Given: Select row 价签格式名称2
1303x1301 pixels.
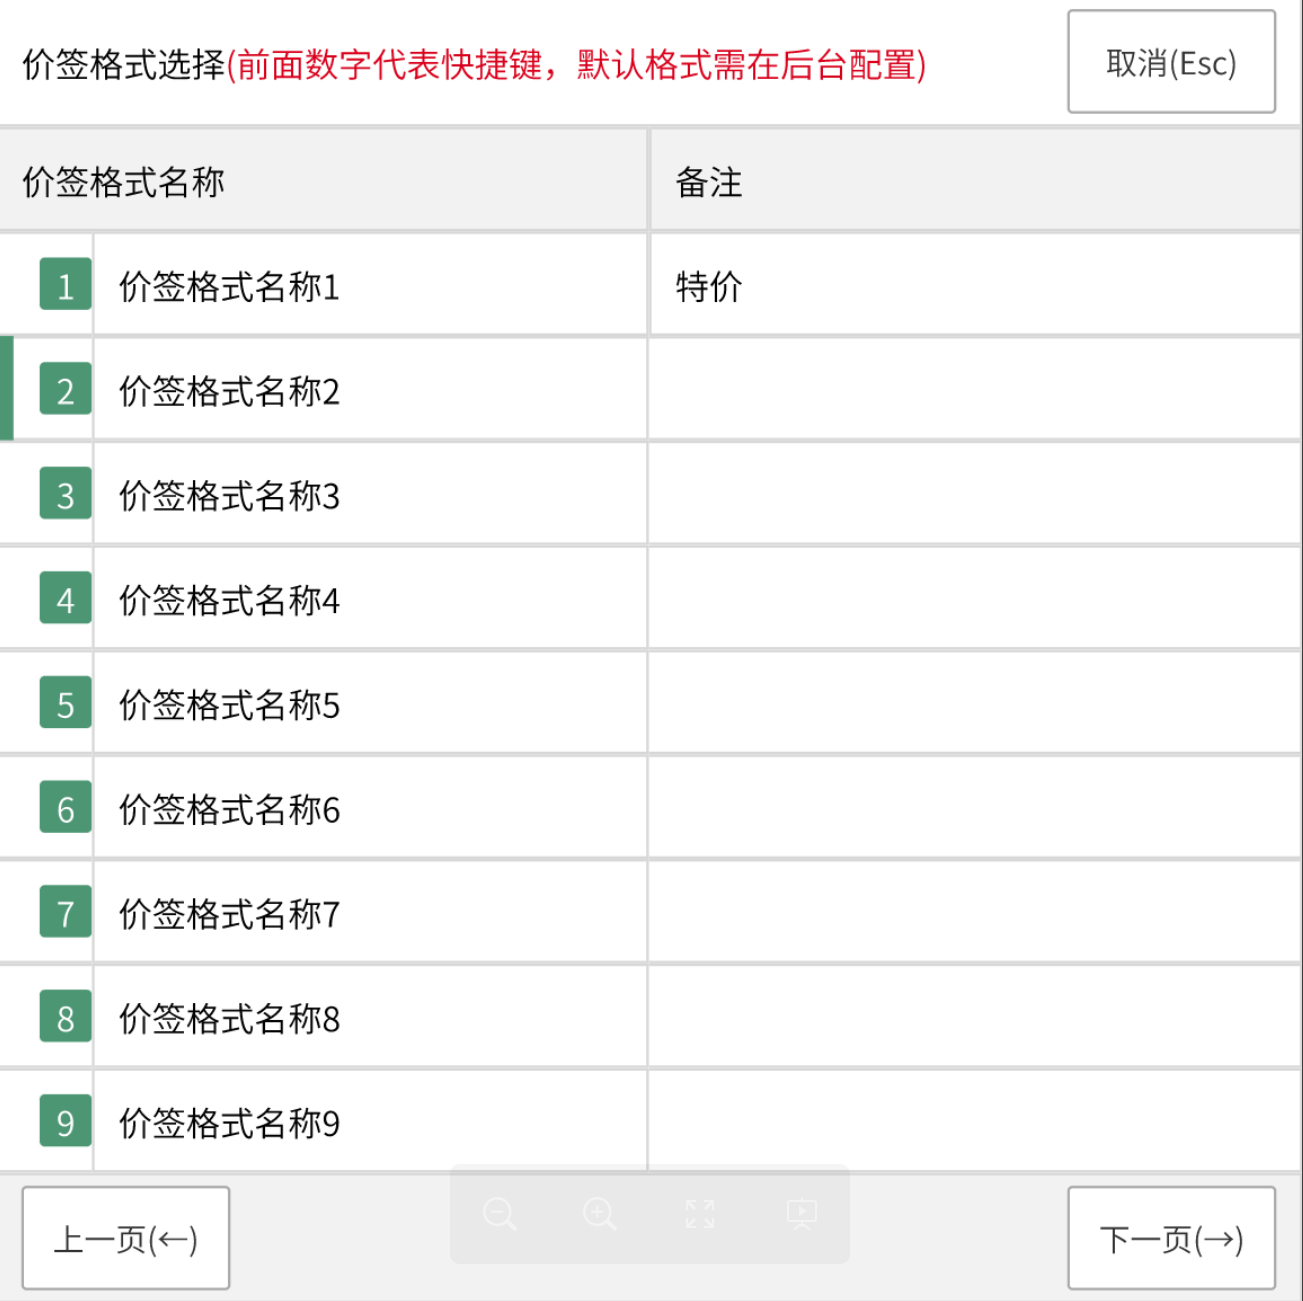Looking at the screenshot, I should coord(230,391).
